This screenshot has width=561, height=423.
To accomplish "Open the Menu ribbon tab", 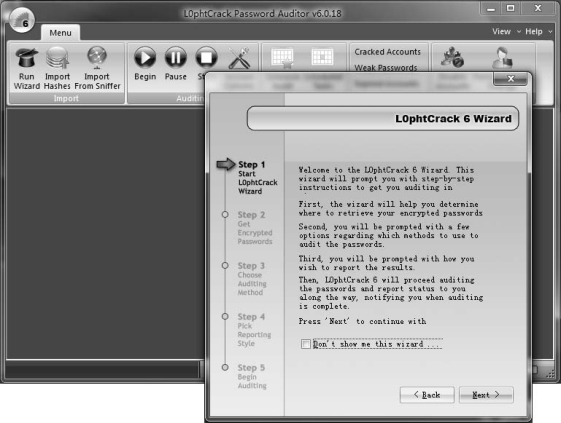I will pyautogui.click(x=60, y=33).
